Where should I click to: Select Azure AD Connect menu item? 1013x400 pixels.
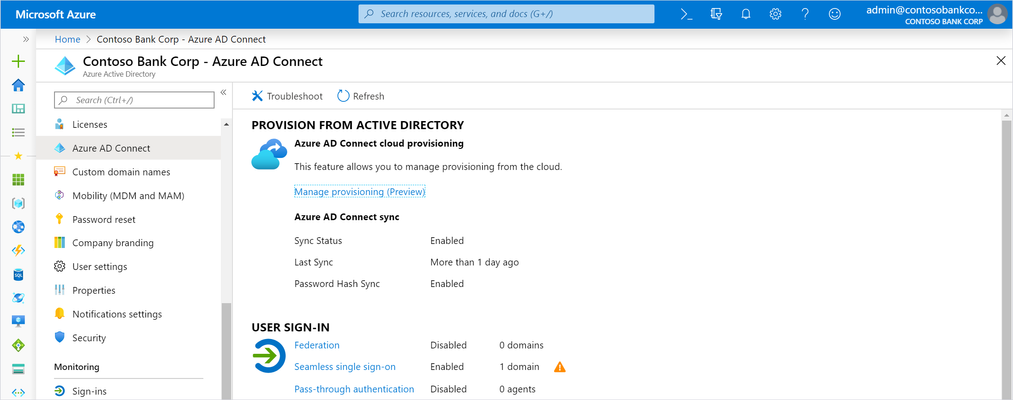[x=129, y=148]
